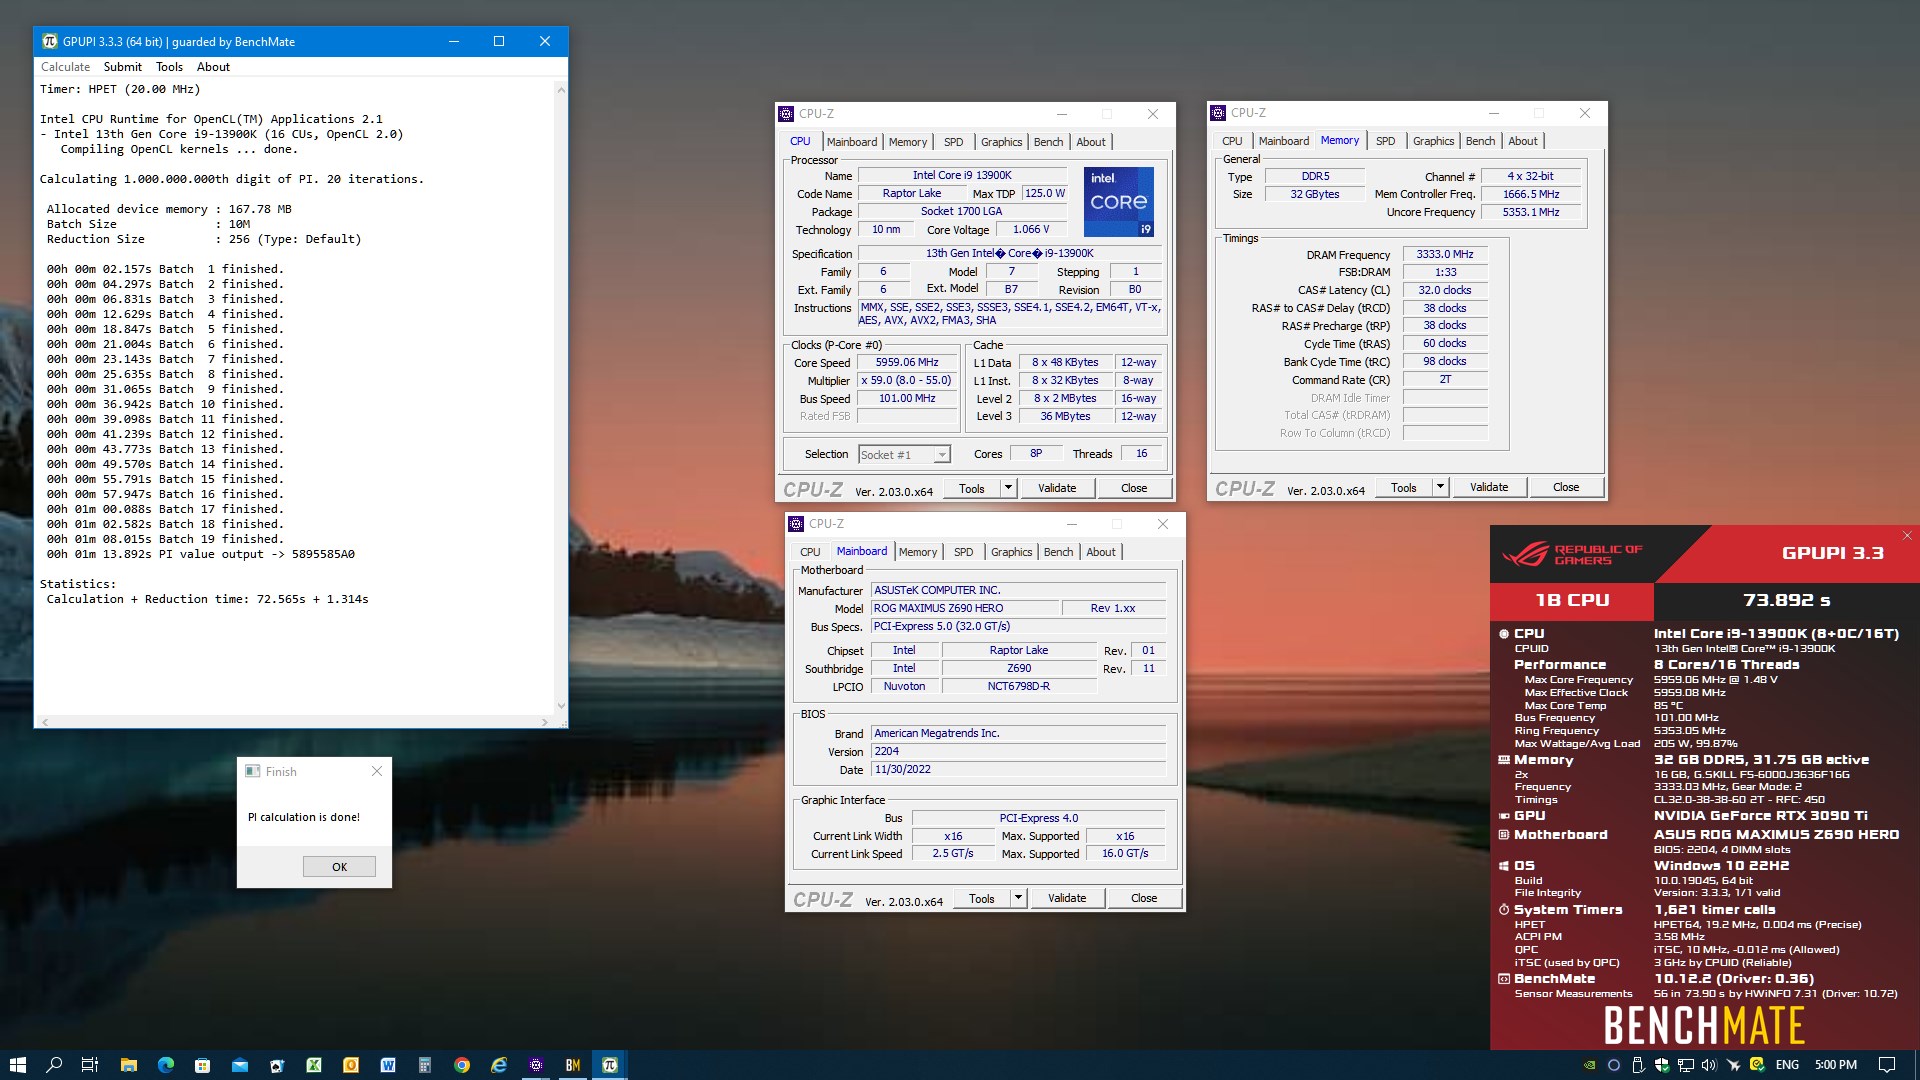Switch to Bench tab in CPU-Z CPU window

click(1048, 142)
